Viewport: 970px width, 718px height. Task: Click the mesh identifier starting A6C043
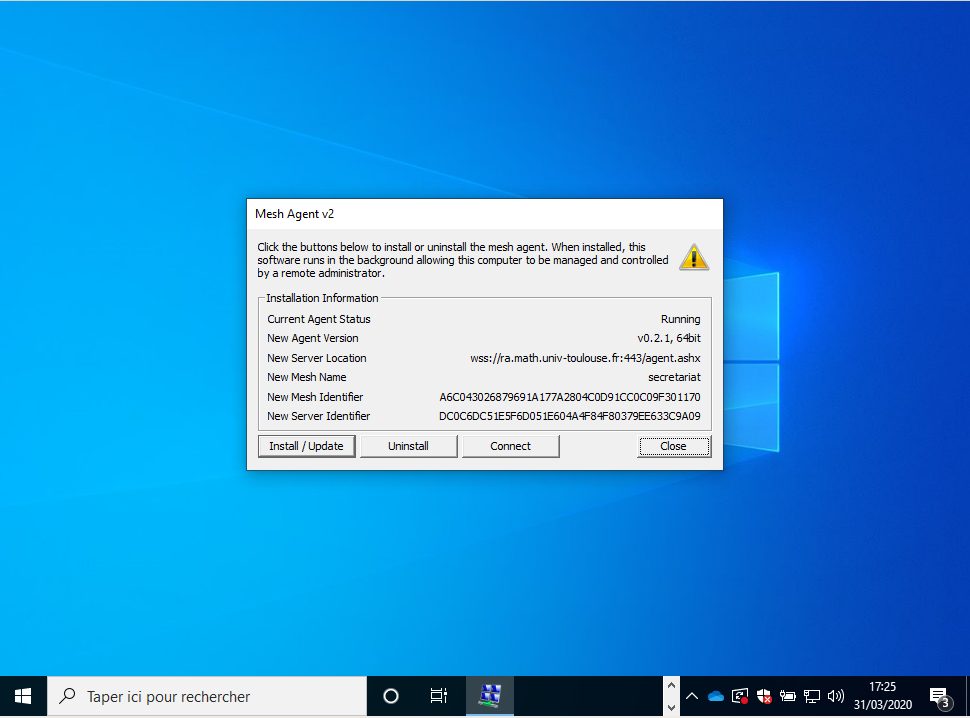(x=570, y=397)
